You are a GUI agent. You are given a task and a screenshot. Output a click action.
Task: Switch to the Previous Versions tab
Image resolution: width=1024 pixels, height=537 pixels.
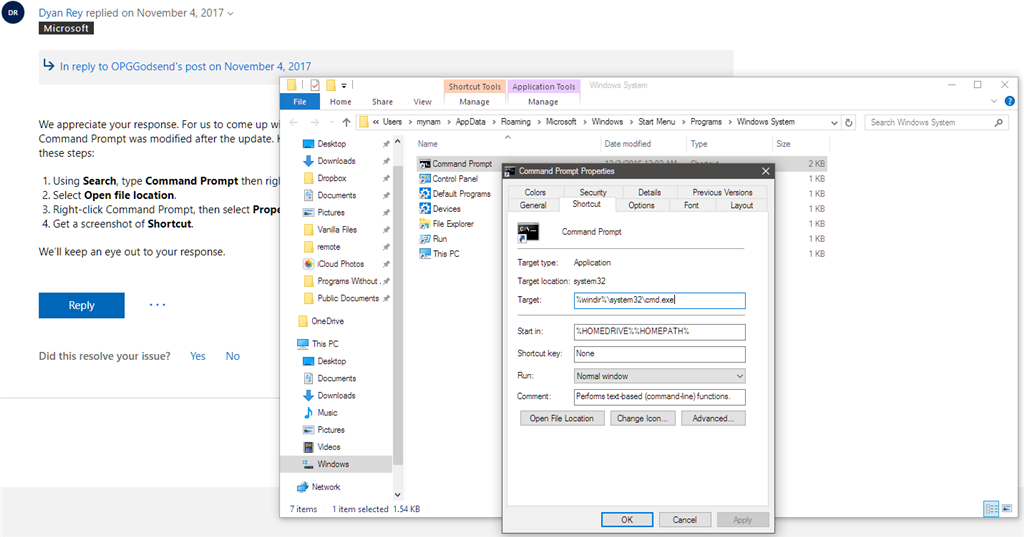(722, 192)
